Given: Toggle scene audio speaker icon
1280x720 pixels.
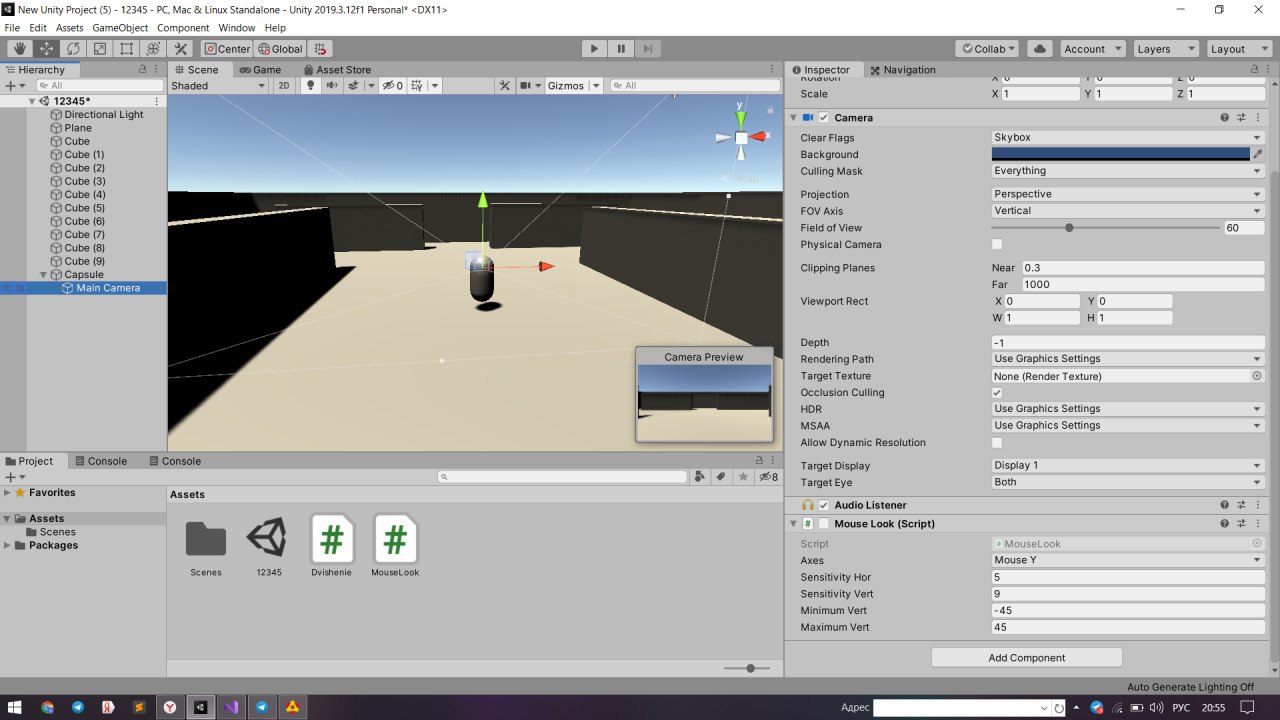Looking at the screenshot, I should pos(333,86).
